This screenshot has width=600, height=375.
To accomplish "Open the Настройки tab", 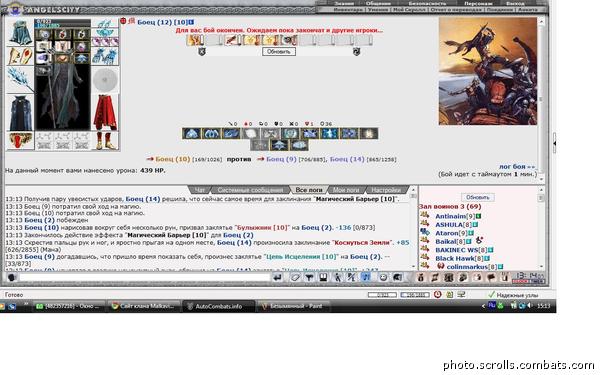I will point(386,190).
